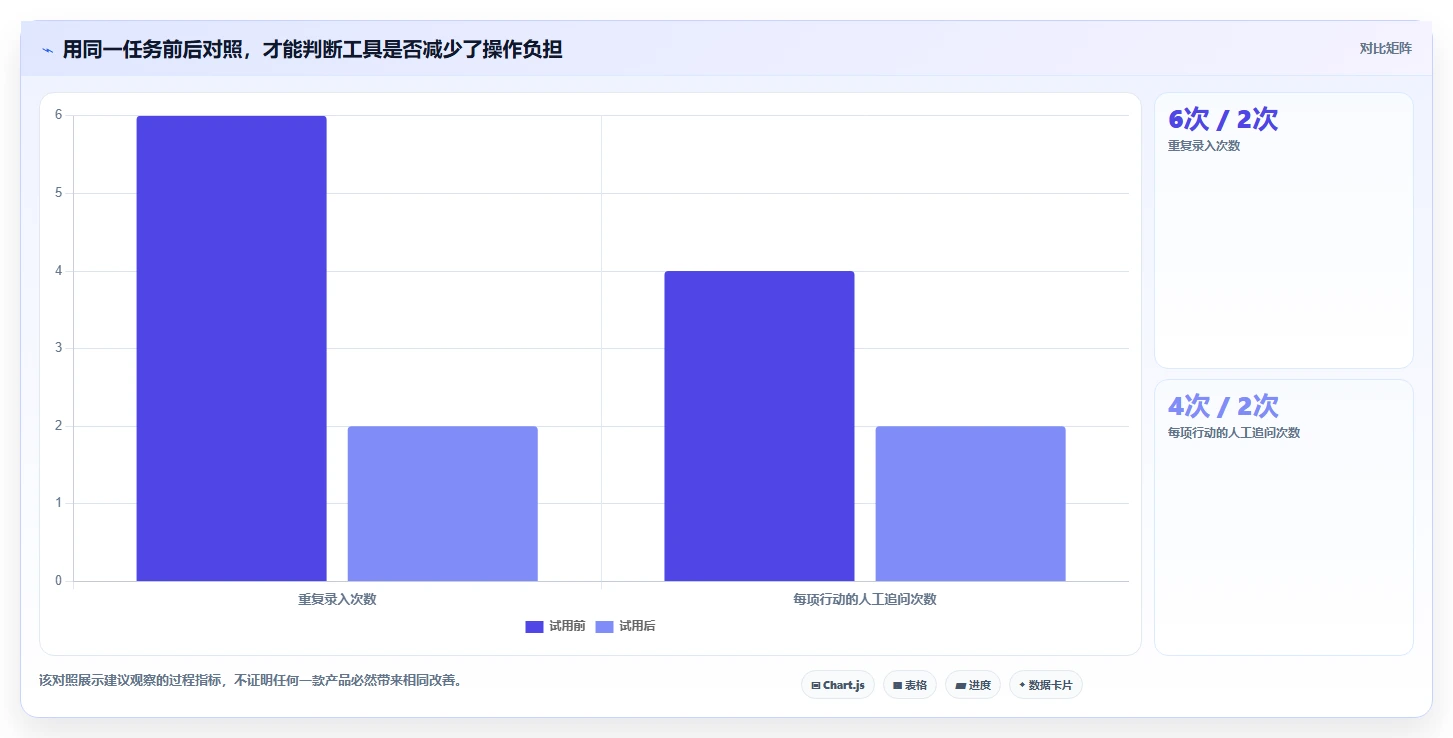Click the 试用前 dark purple legend swatch

click(x=534, y=627)
